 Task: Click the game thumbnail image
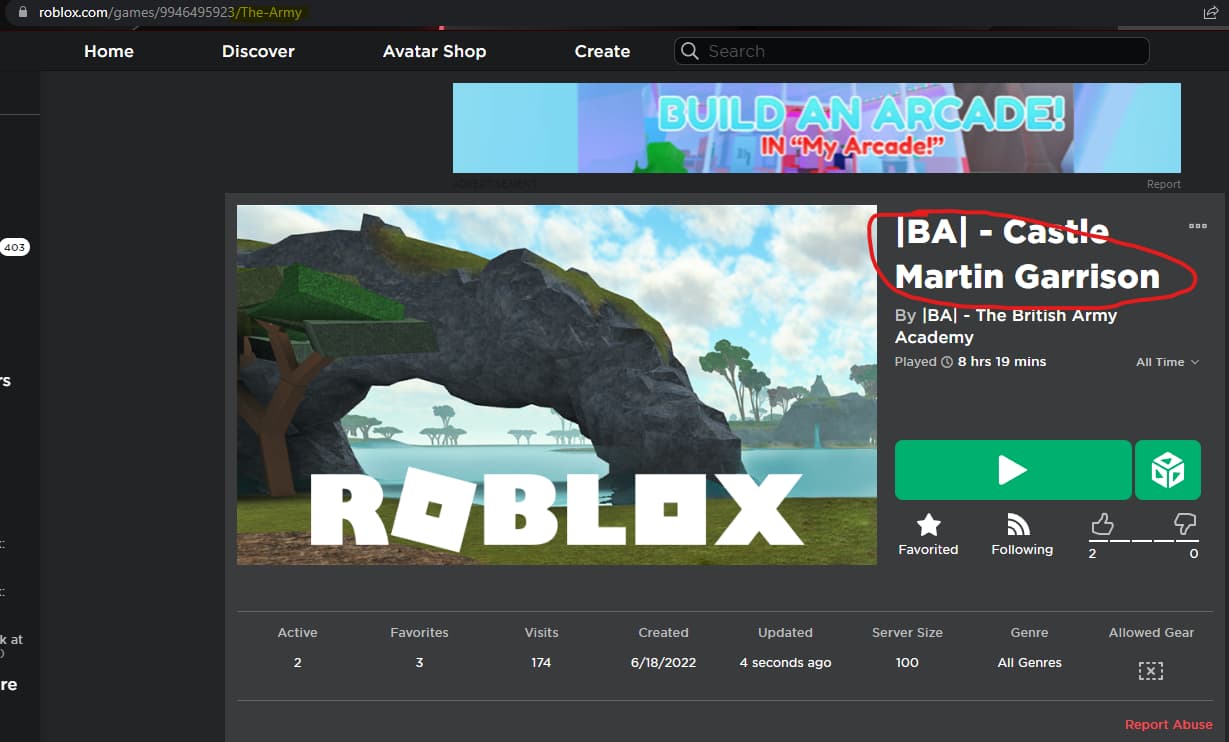click(x=557, y=385)
